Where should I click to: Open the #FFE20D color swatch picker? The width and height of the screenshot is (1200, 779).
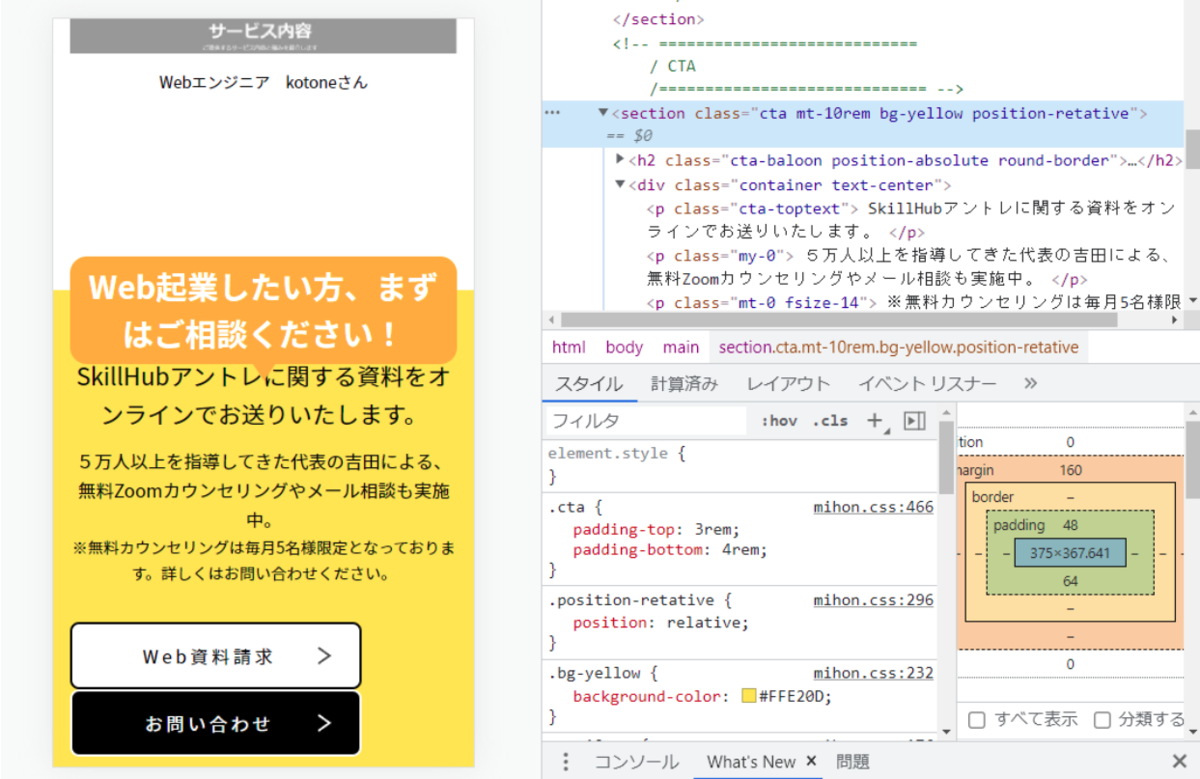(749, 696)
